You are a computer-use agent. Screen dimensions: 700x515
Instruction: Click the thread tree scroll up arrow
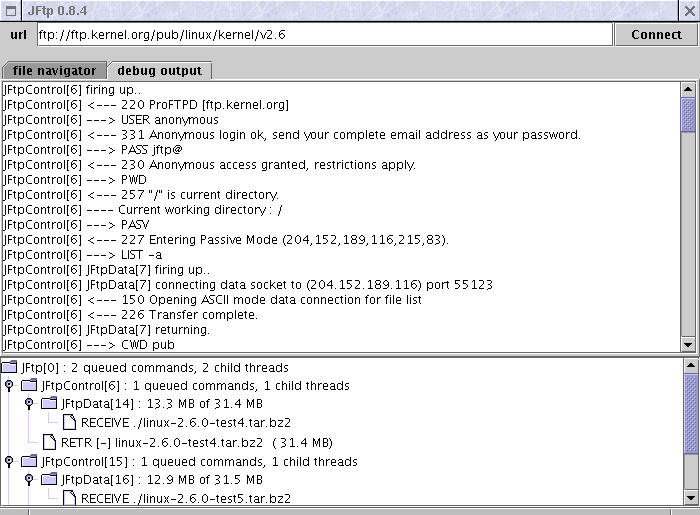point(691,365)
